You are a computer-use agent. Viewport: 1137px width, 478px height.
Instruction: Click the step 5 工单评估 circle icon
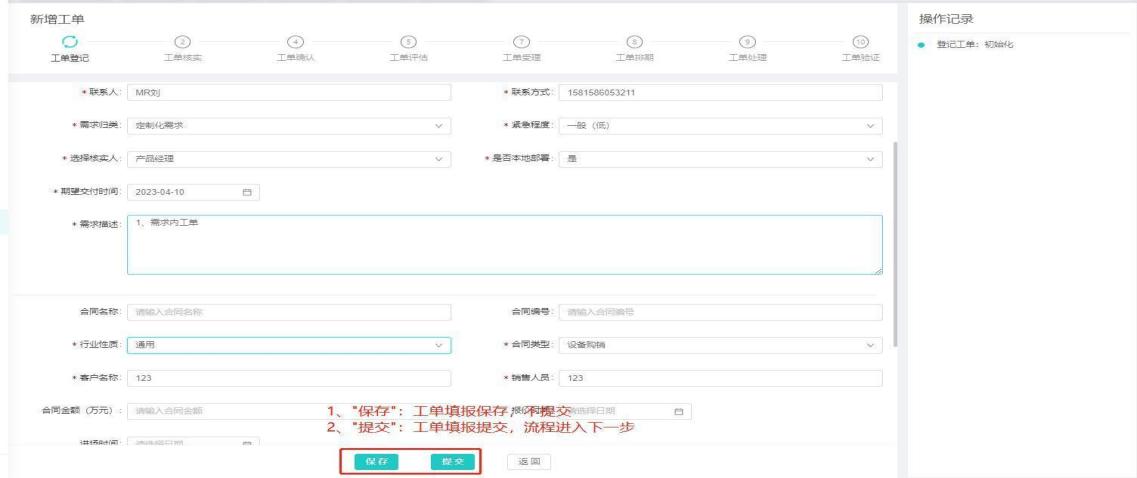[x=408, y=41]
